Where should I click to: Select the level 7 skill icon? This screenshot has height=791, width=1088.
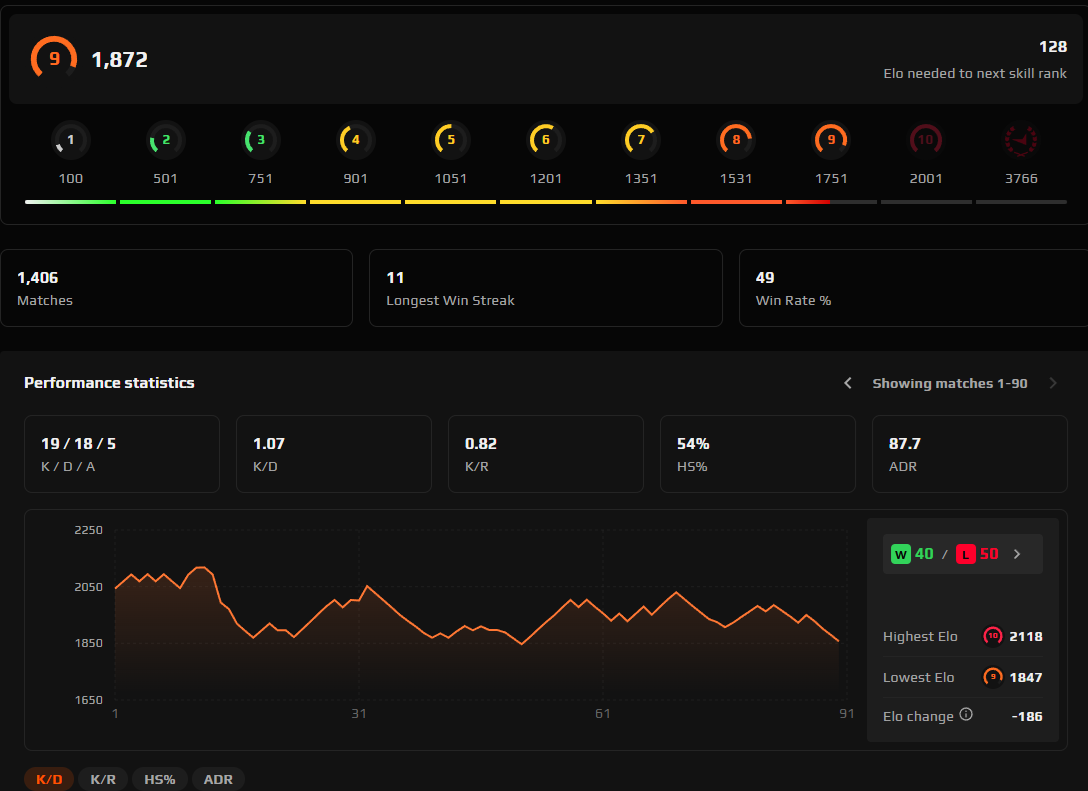coord(641,140)
